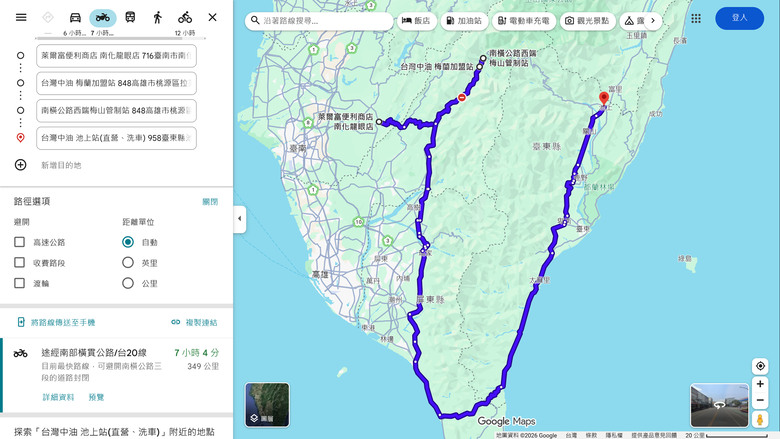Click the 台灣中油 梅蘭加盟站 map label

[437, 66]
